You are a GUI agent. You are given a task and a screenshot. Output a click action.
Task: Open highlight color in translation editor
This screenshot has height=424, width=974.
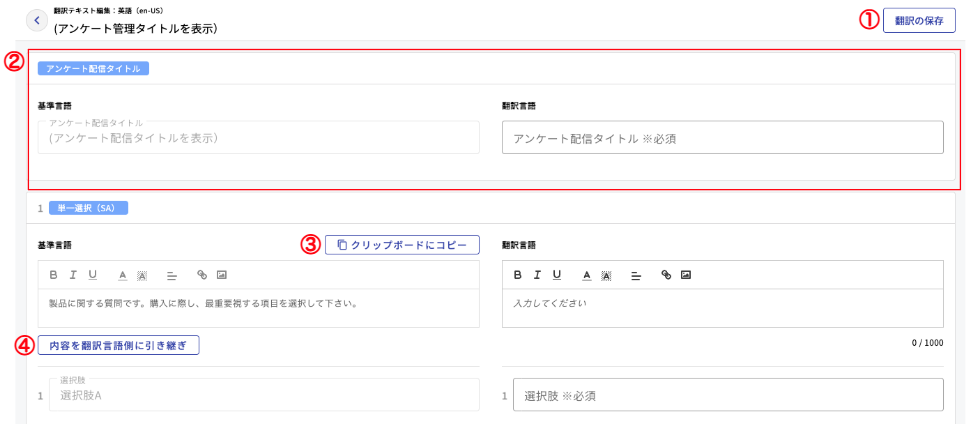[606, 275]
